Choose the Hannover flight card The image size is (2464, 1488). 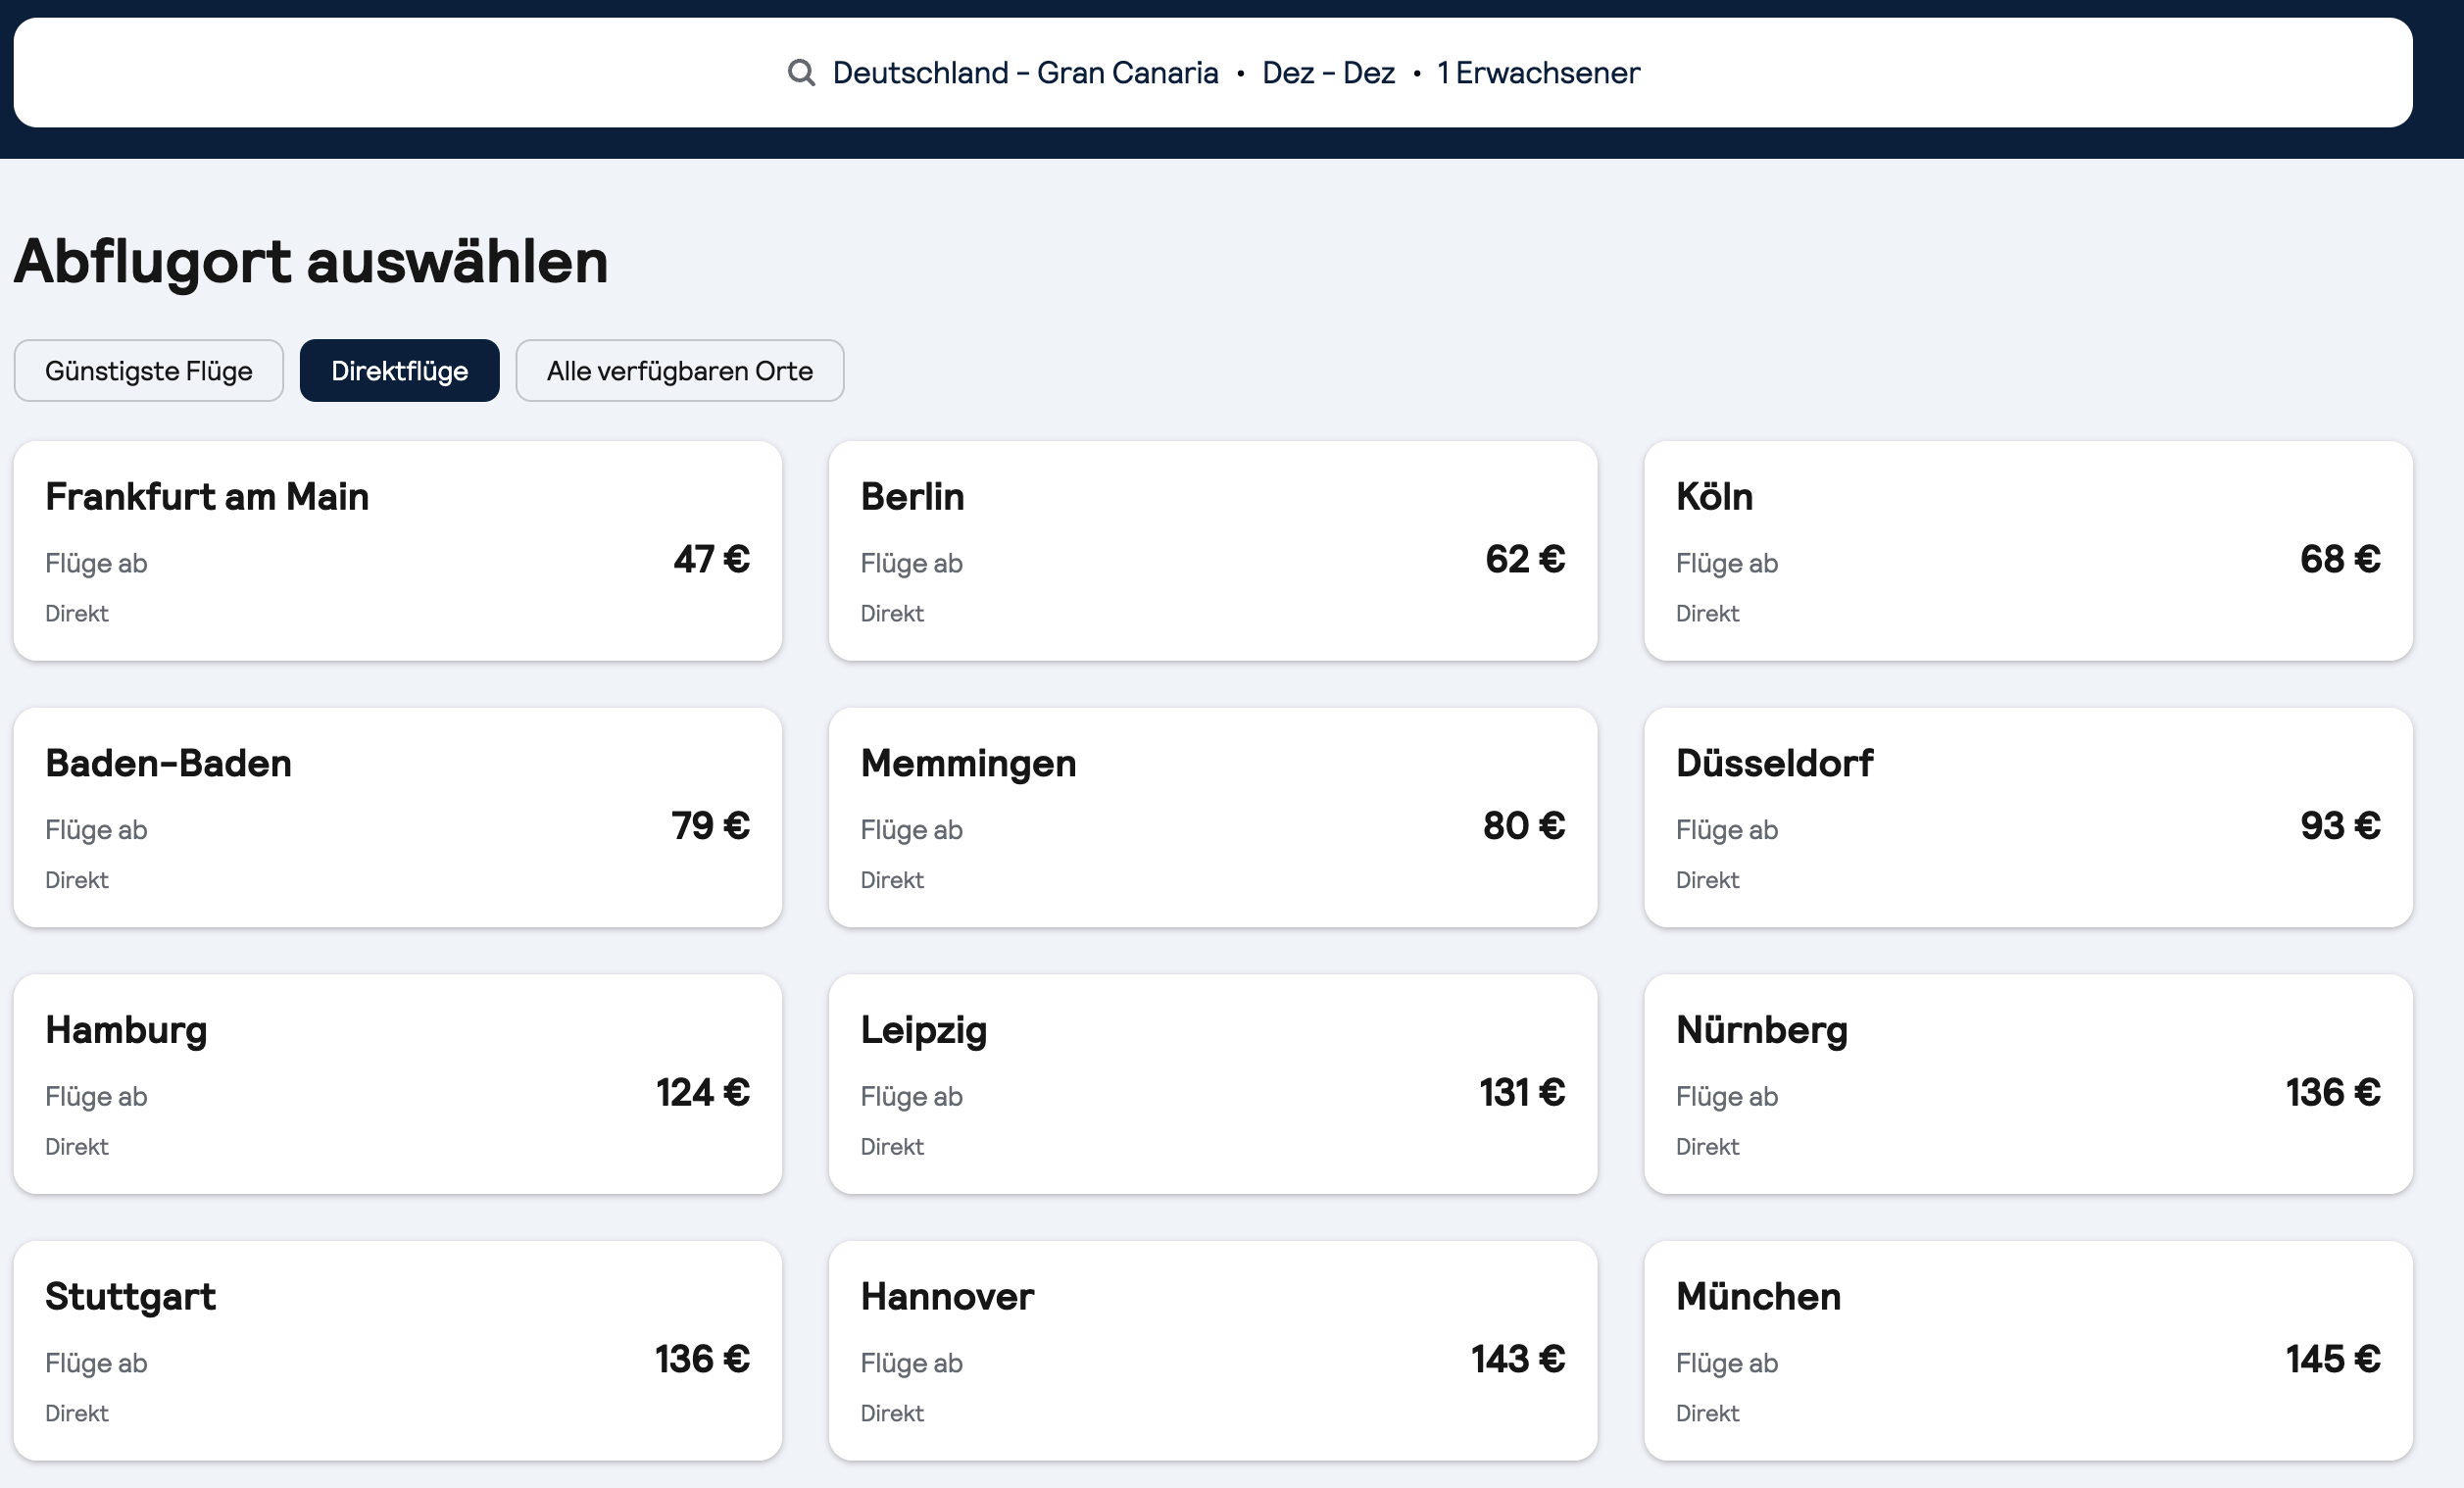point(1212,1350)
